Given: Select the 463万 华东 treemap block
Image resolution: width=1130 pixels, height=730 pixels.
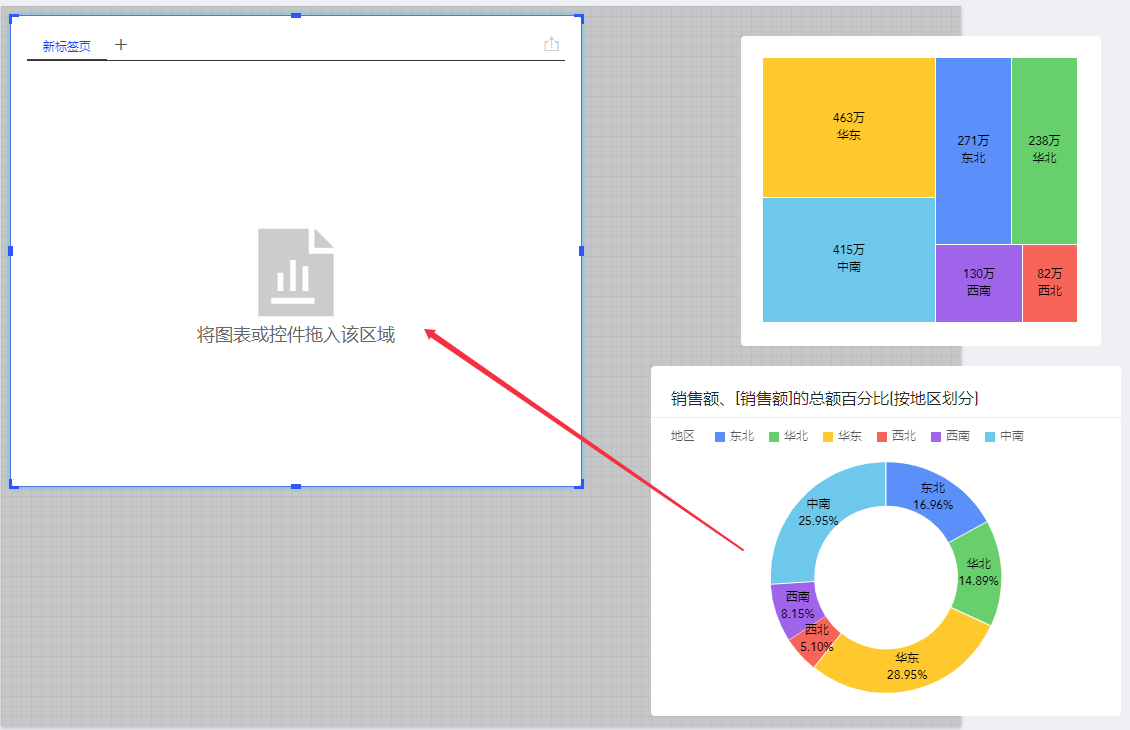Looking at the screenshot, I should click(x=849, y=127).
